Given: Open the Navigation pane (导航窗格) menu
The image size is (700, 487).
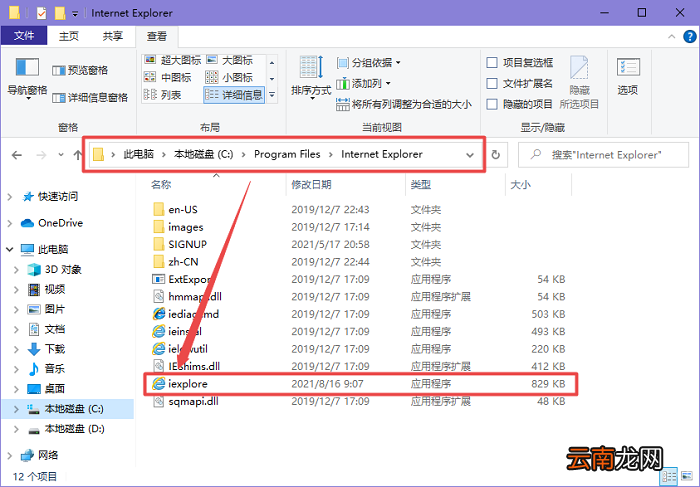Looking at the screenshot, I should tap(27, 78).
